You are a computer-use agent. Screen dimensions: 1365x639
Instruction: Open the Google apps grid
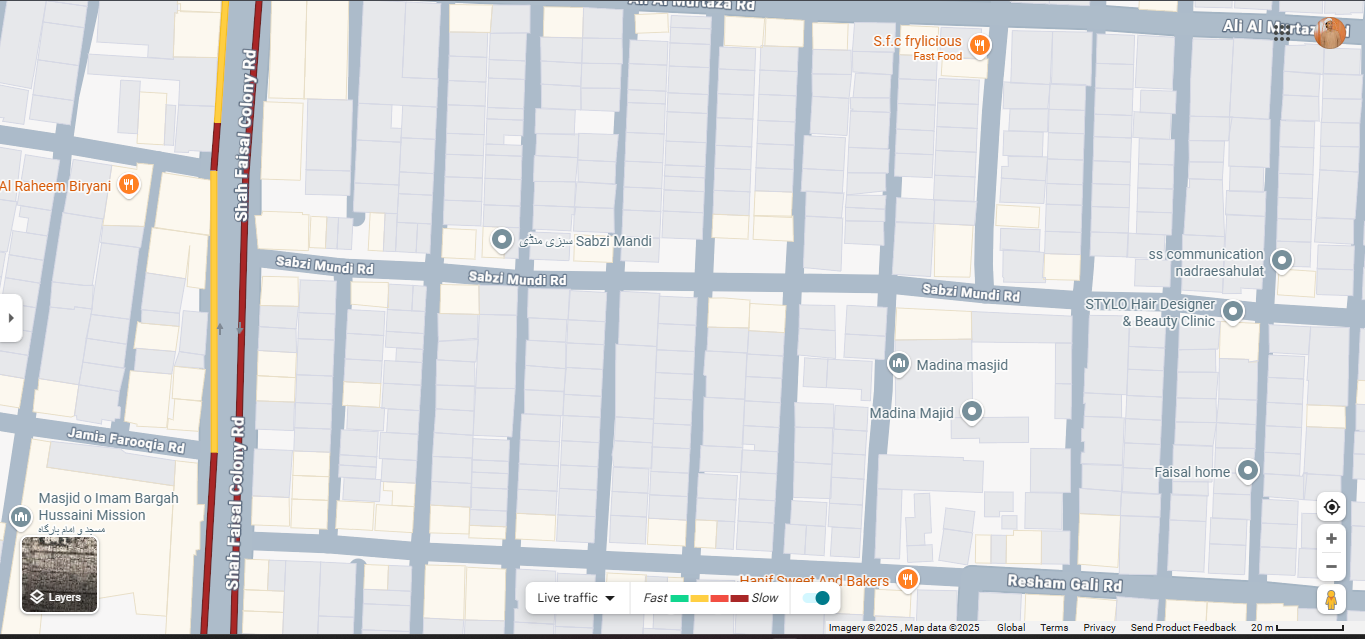click(x=1282, y=33)
